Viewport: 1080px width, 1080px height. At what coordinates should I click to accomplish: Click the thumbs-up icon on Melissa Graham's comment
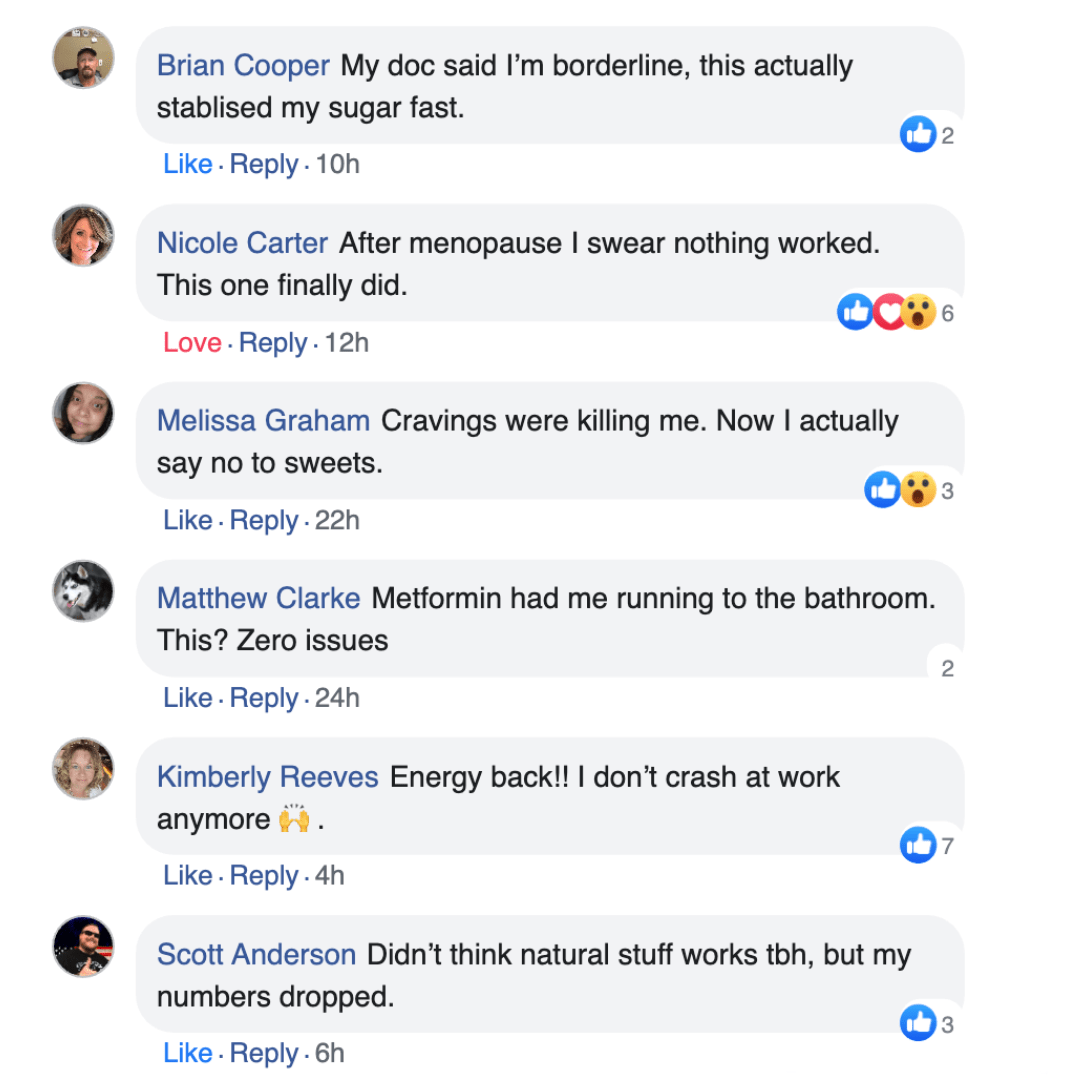tap(883, 490)
